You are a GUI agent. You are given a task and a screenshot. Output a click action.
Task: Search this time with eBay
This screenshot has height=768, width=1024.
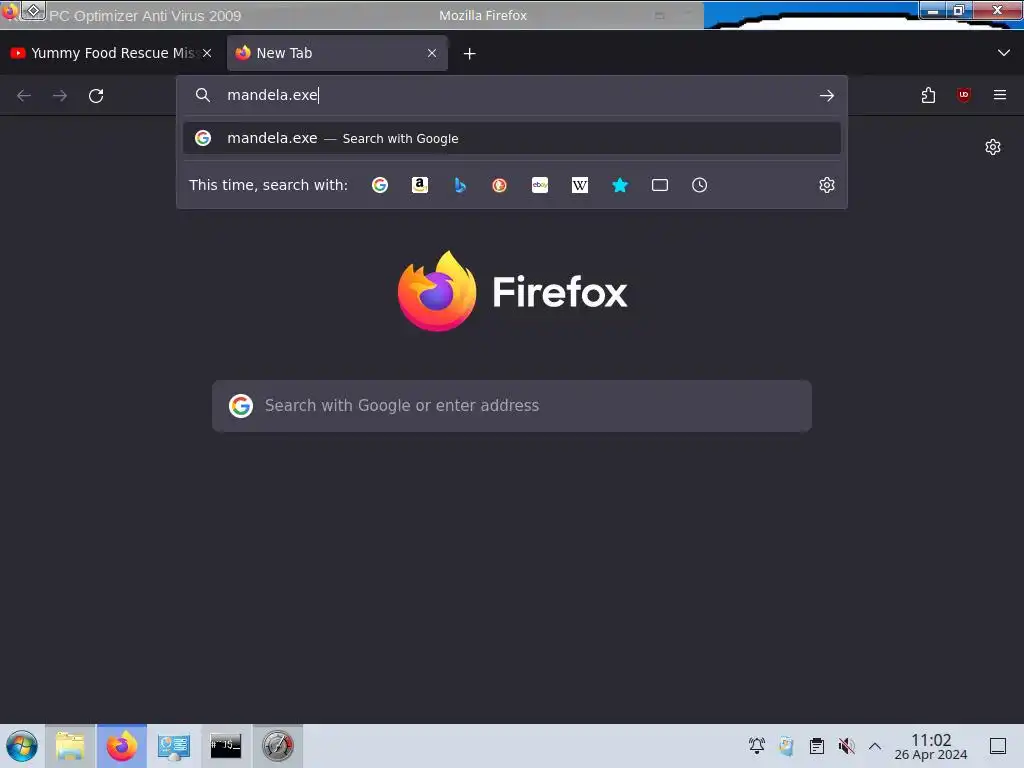point(539,185)
